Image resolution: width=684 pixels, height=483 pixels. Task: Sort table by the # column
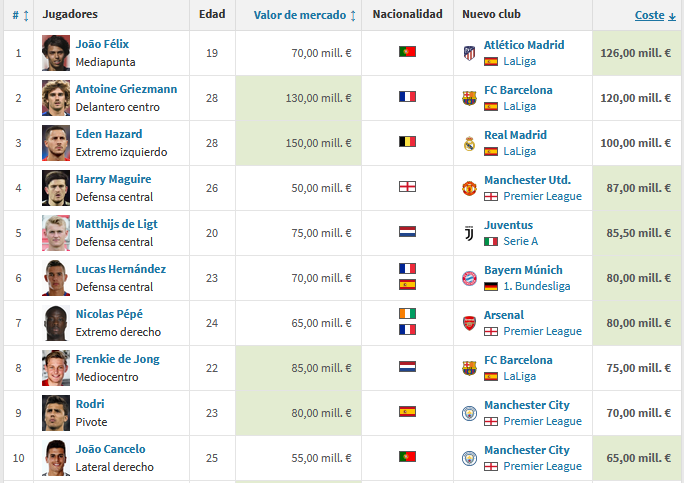tap(21, 16)
